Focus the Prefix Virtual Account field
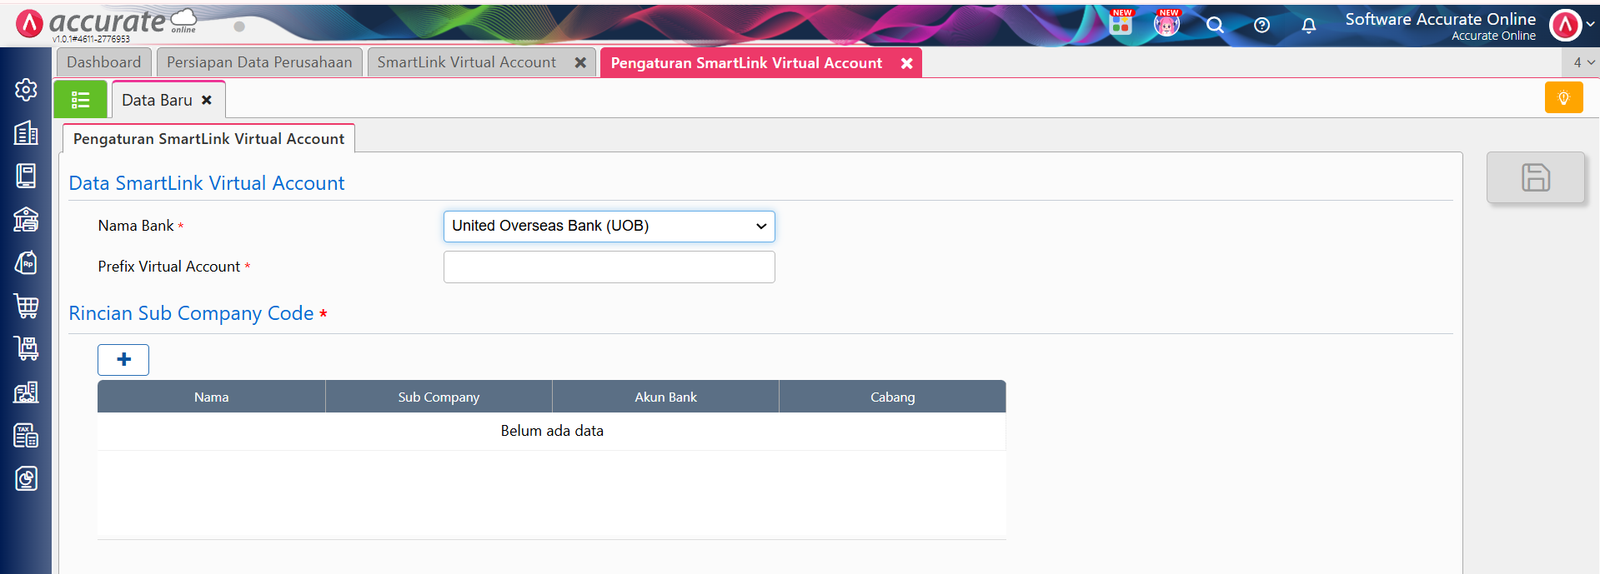 pyautogui.click(x=609, y=267)
